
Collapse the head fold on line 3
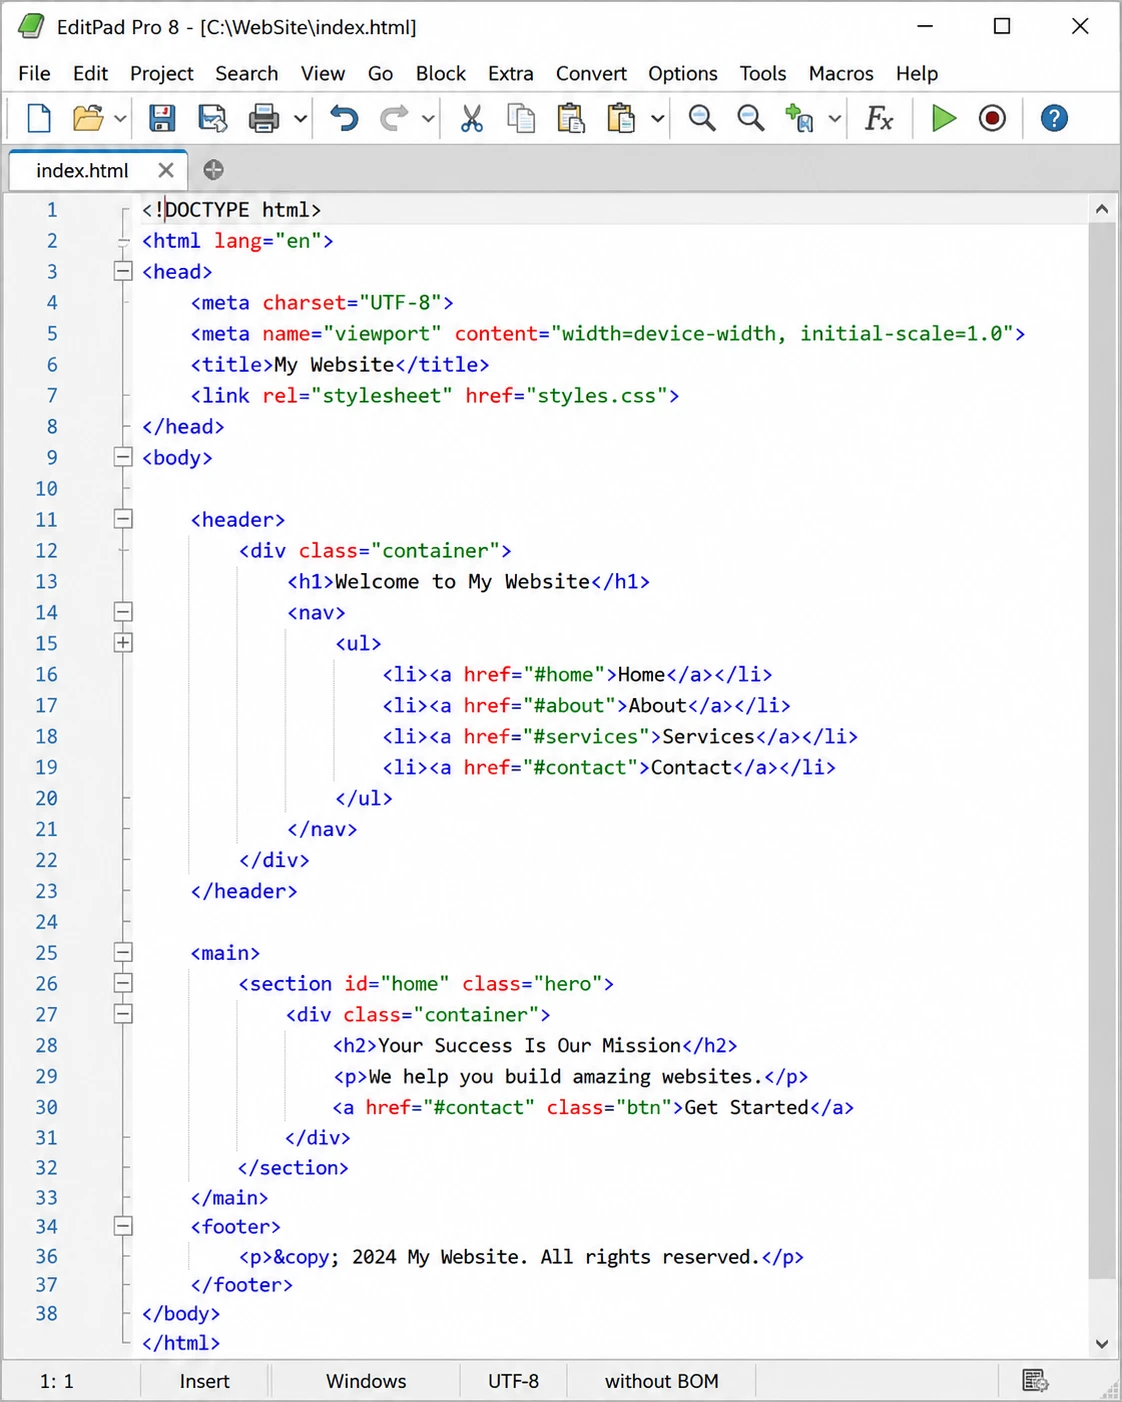(123, 271)
